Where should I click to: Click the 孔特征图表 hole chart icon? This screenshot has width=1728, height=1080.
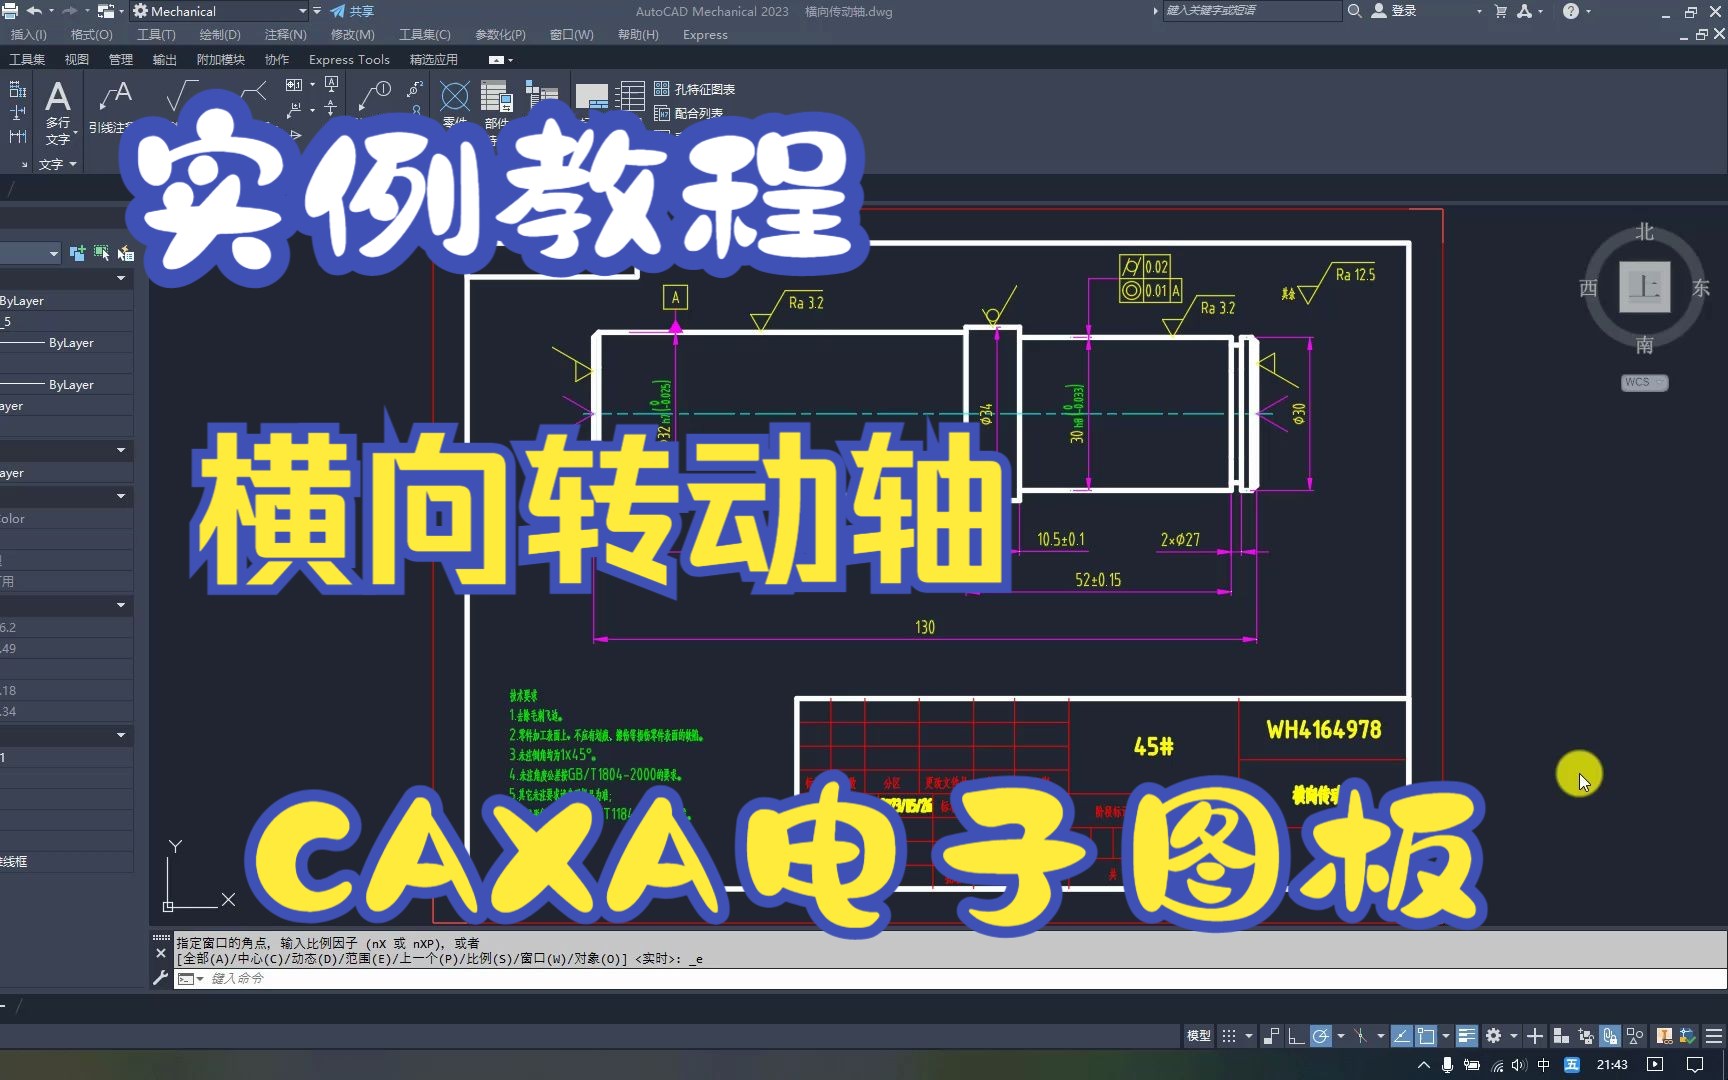point(661,89)
